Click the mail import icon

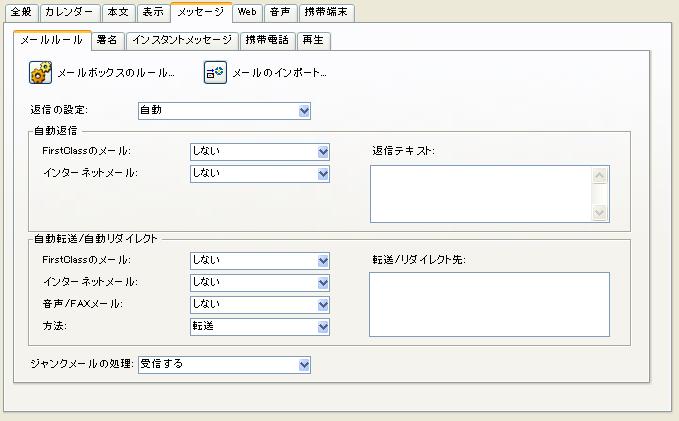coord(215,72)
